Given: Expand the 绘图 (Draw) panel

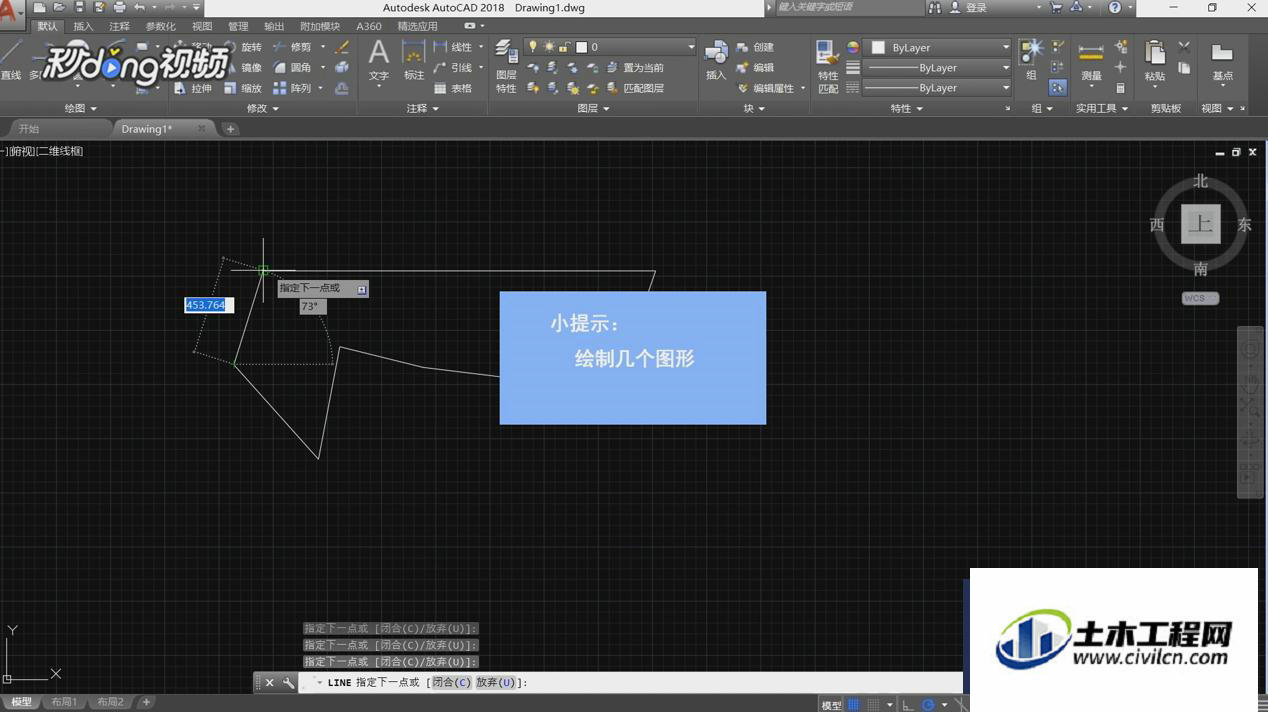Looking at the screenshot, I should click(x=80, y=108).
